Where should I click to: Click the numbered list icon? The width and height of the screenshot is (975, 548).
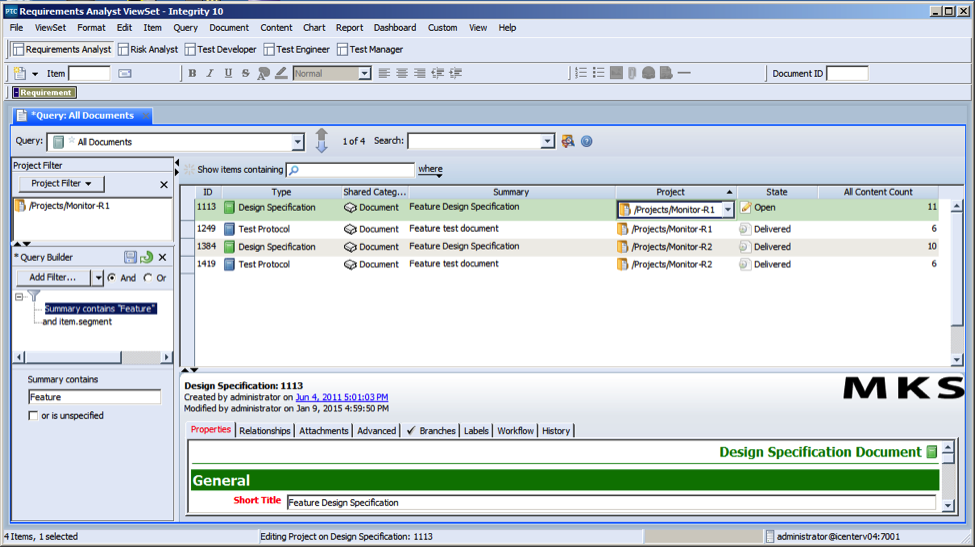click(581, 73)
